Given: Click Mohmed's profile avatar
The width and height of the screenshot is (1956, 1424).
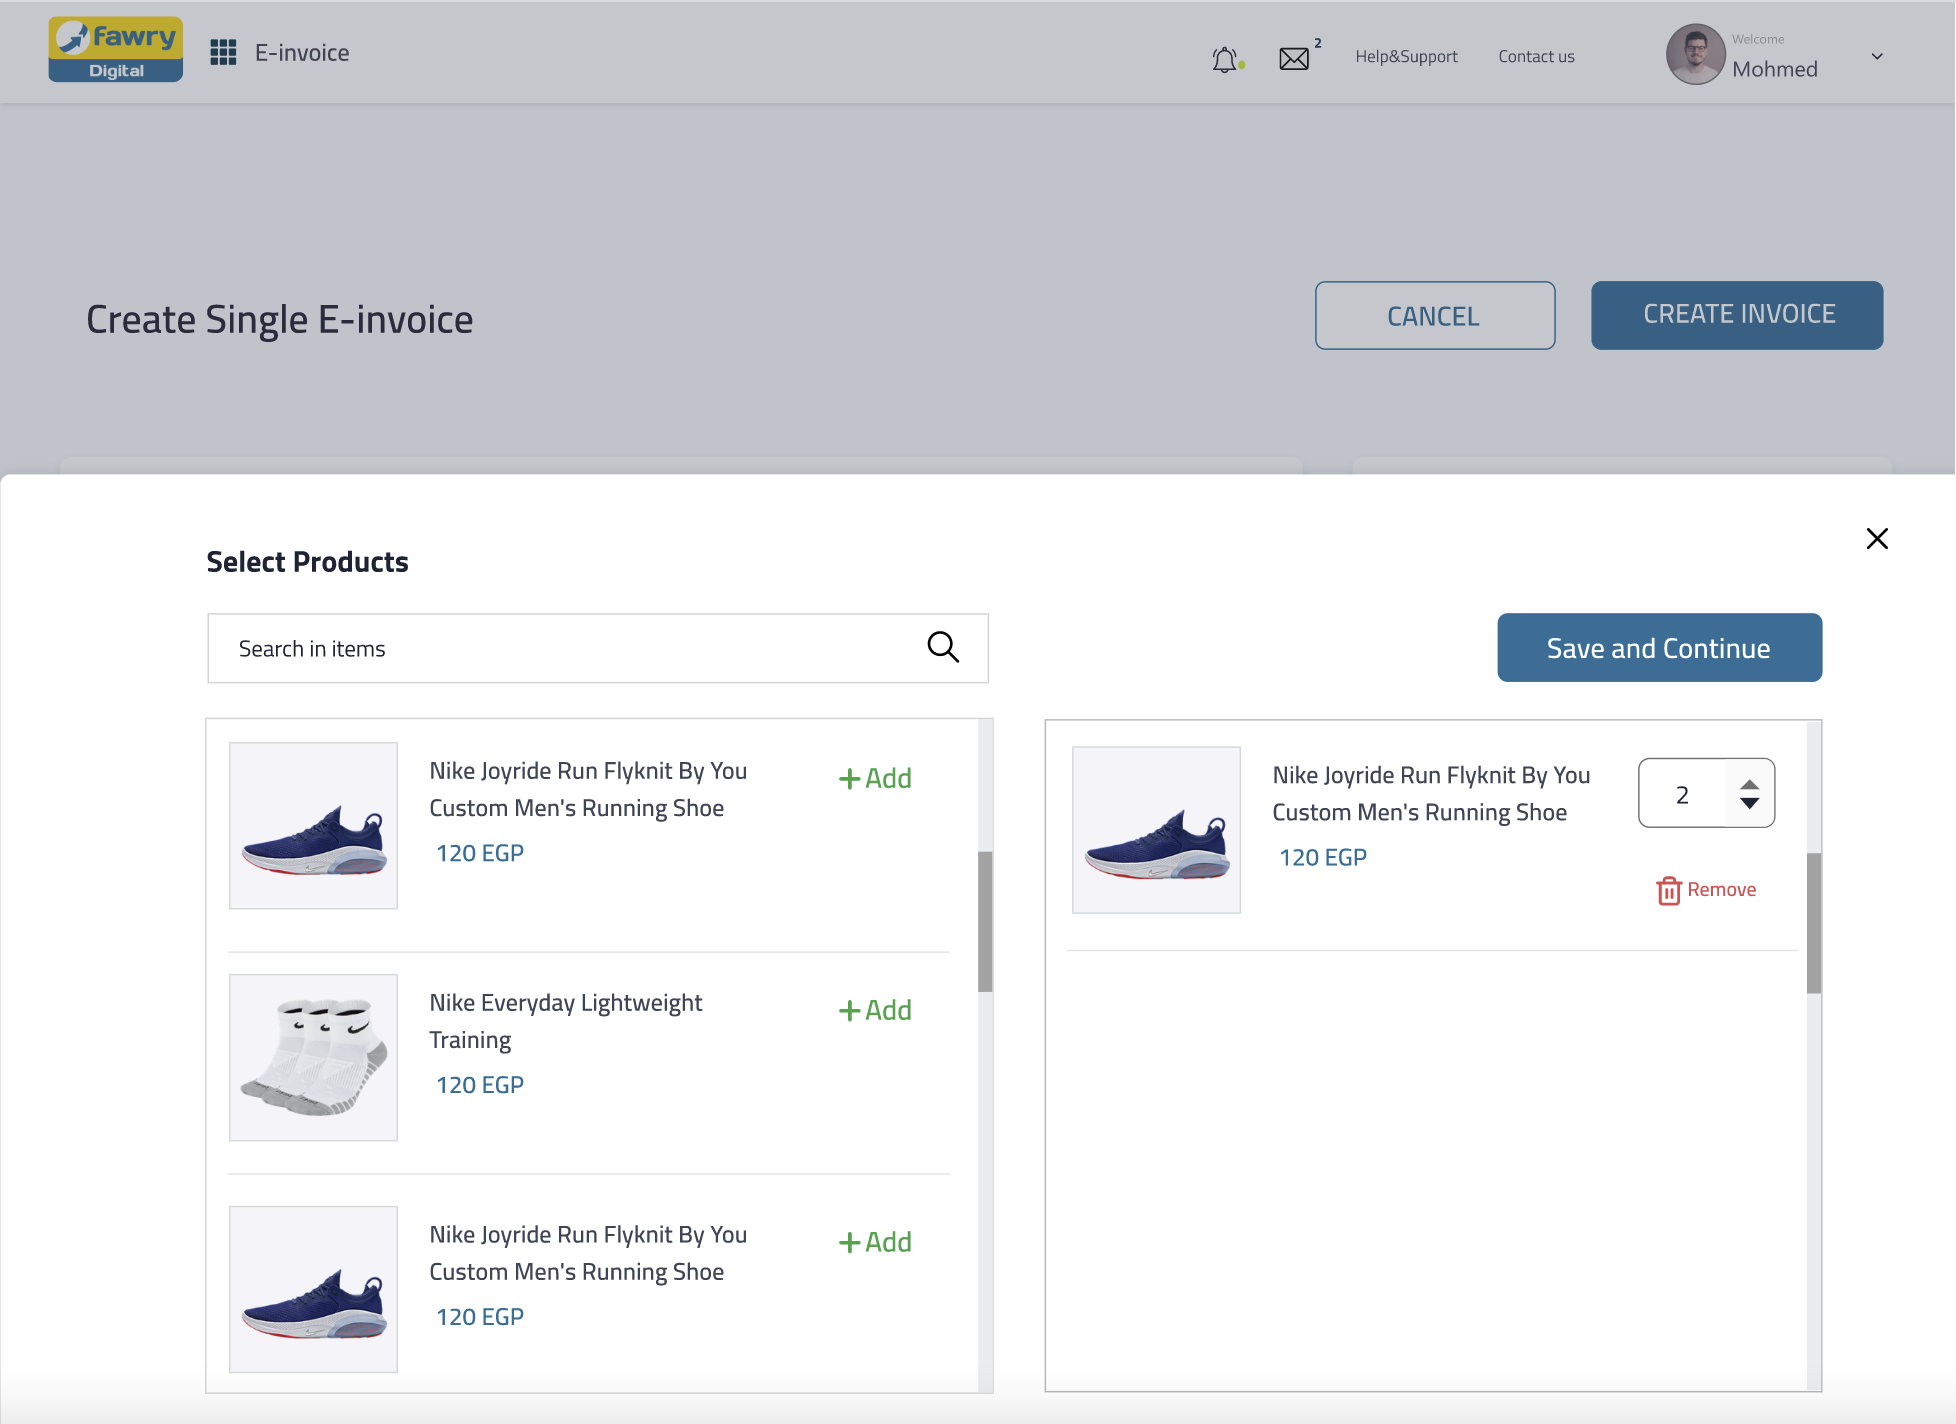Looking at the screenshot, I should [1695, 55].
